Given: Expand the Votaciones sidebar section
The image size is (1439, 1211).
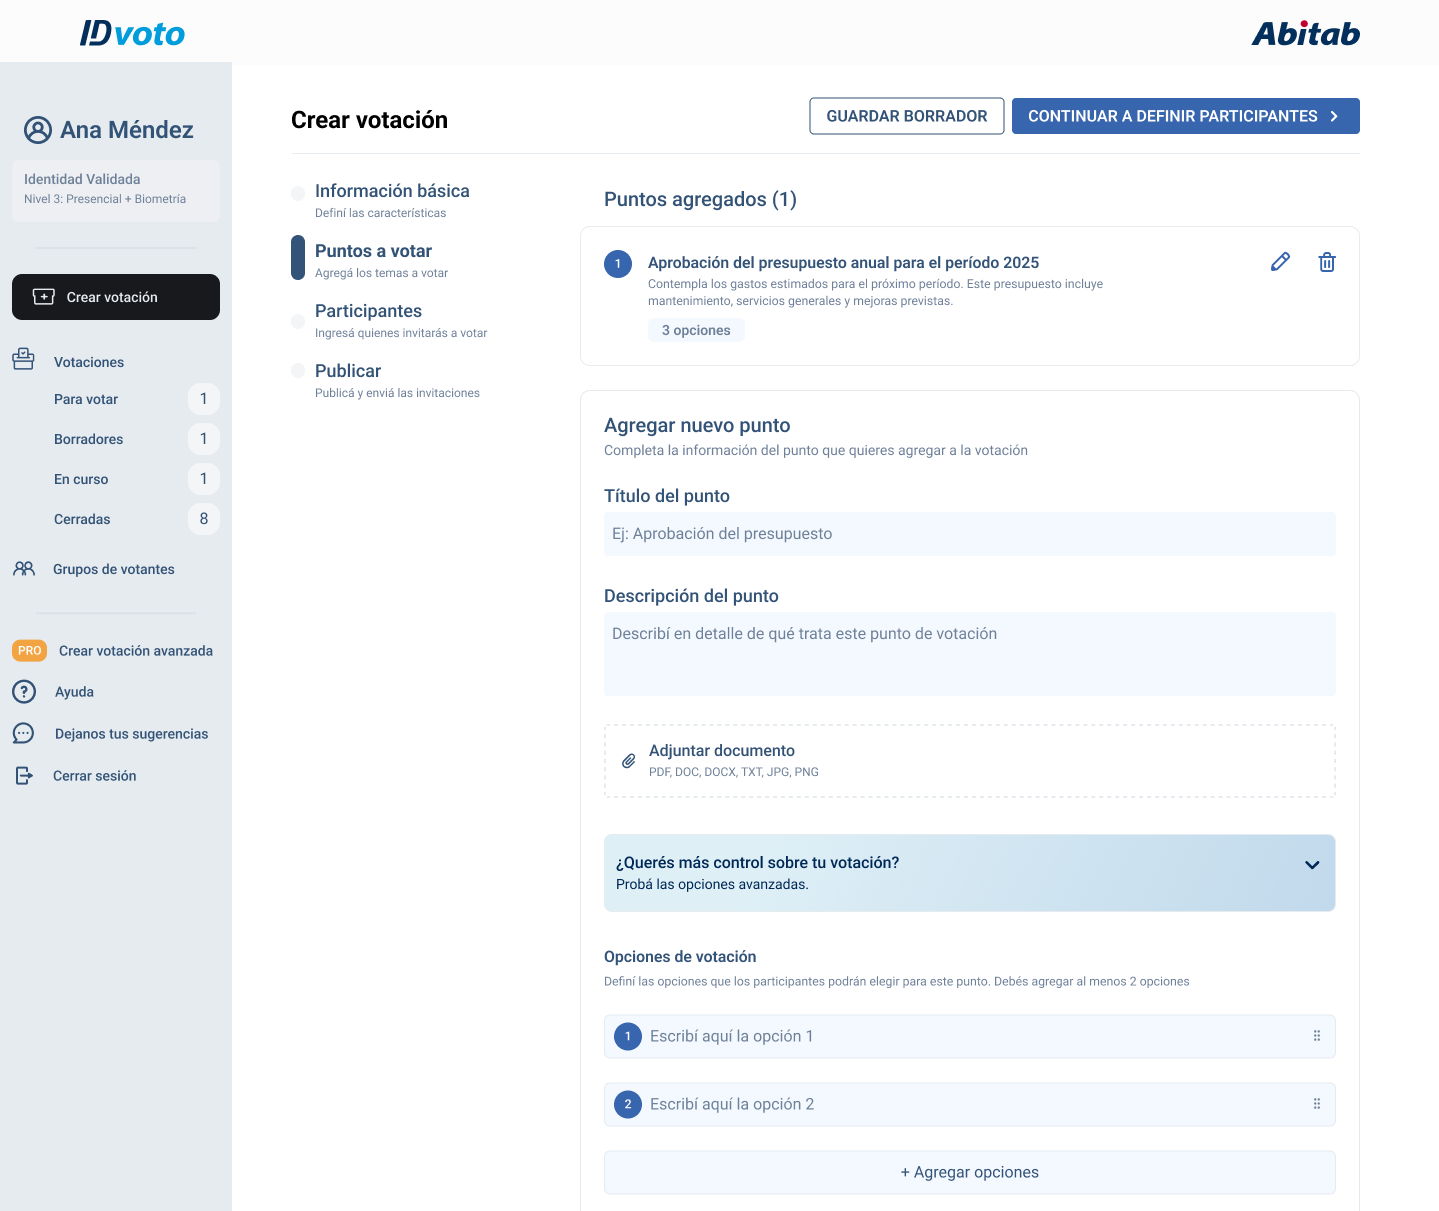Looking at the screenshot, I should pyautogui.click(x=88, y=362).
